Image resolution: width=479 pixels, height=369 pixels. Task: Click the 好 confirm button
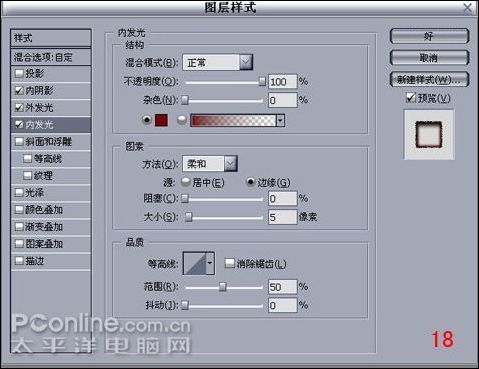pos(429,36)
